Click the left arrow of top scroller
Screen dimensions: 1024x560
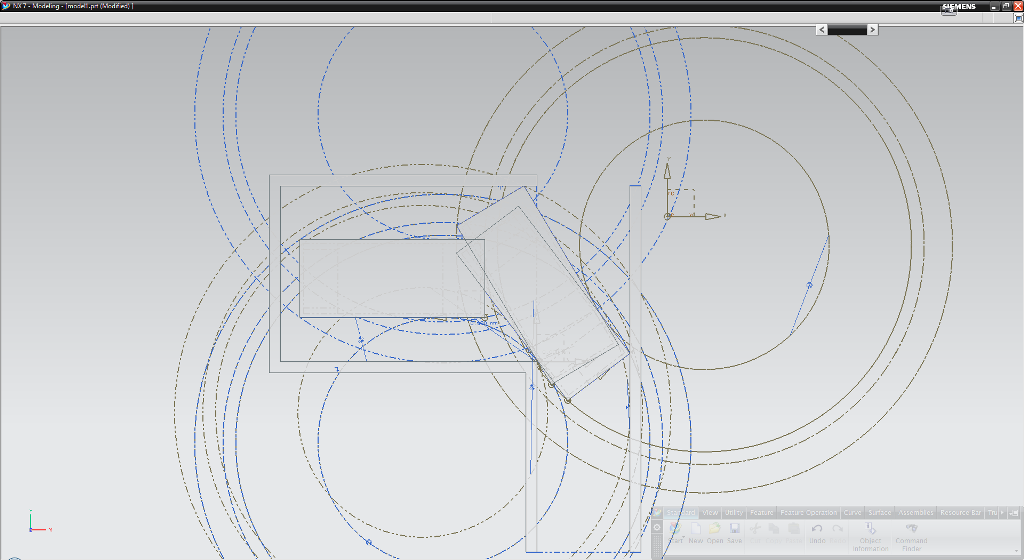(x=822, y=30)
